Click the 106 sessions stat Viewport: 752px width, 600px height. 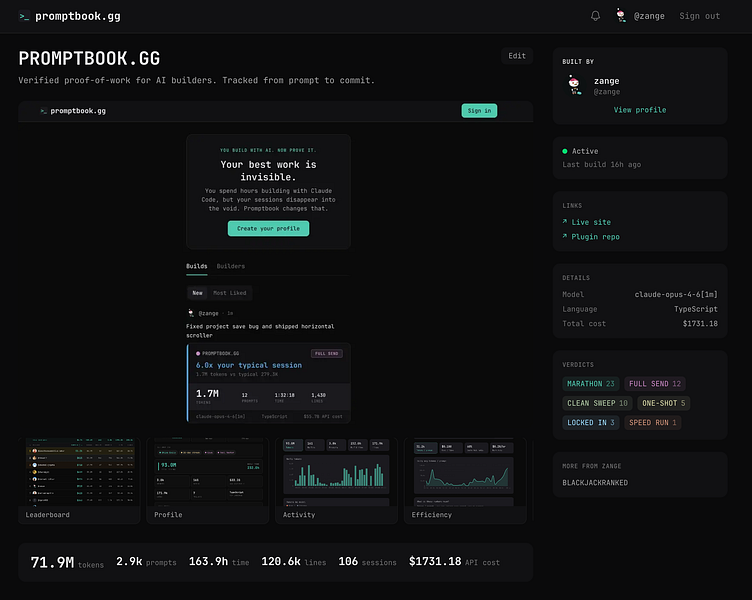pos(367,562)
